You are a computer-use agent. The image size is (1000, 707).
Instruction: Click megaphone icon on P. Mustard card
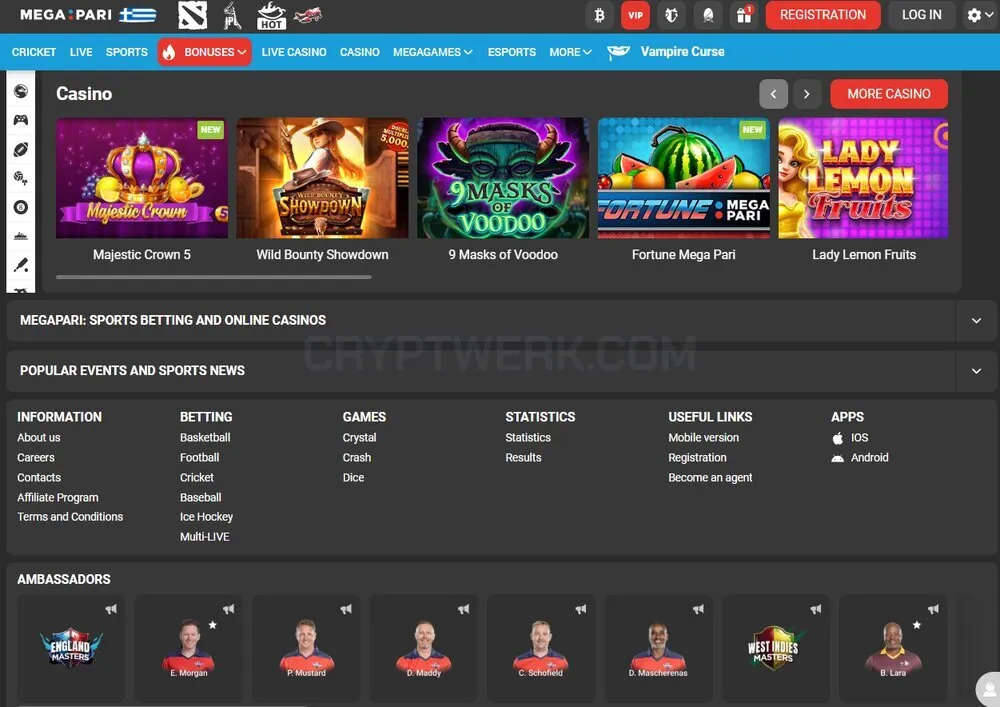click(x=346, y=609)
